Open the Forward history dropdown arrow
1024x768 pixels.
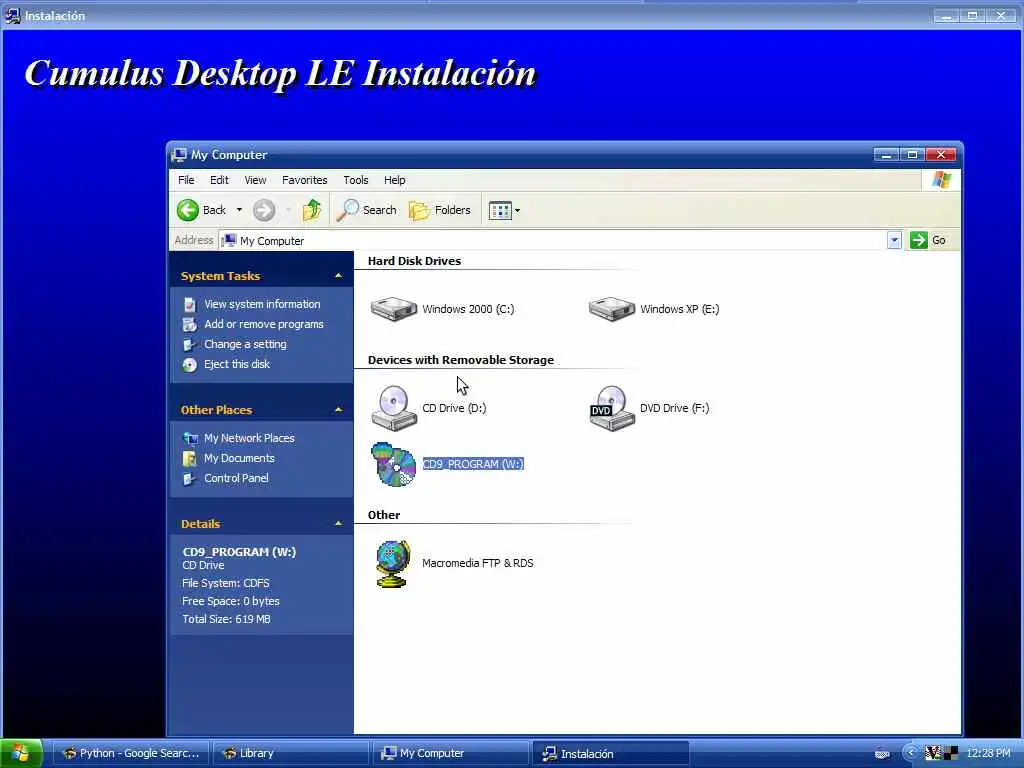(288, 210)
